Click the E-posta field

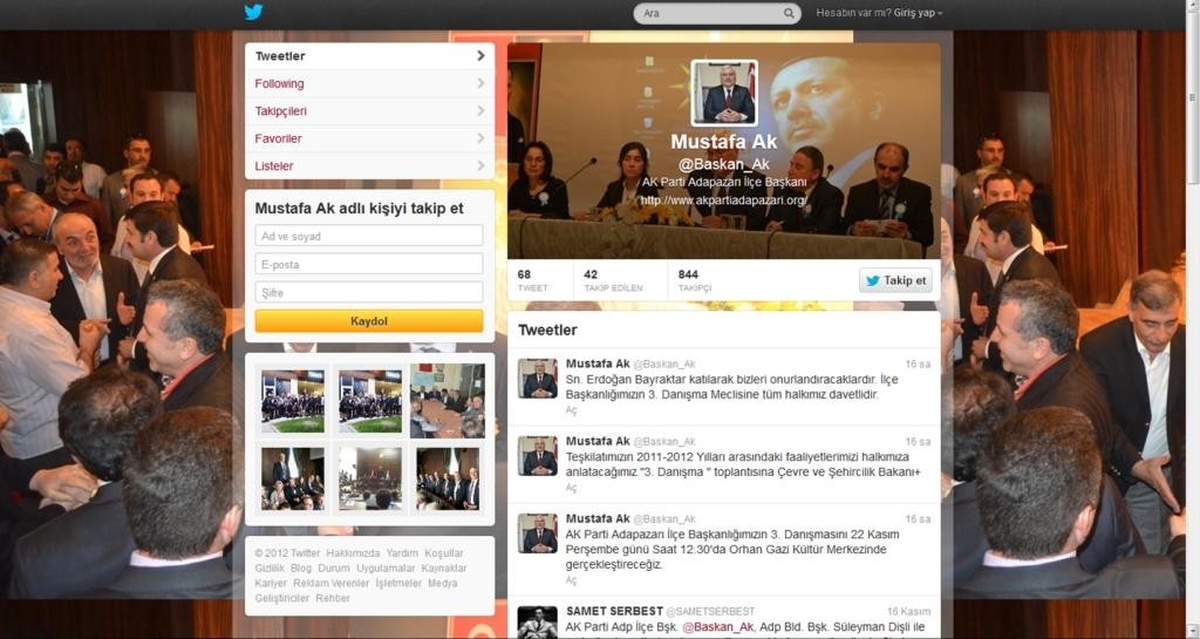pyautogui.click(x=369, y=264)
